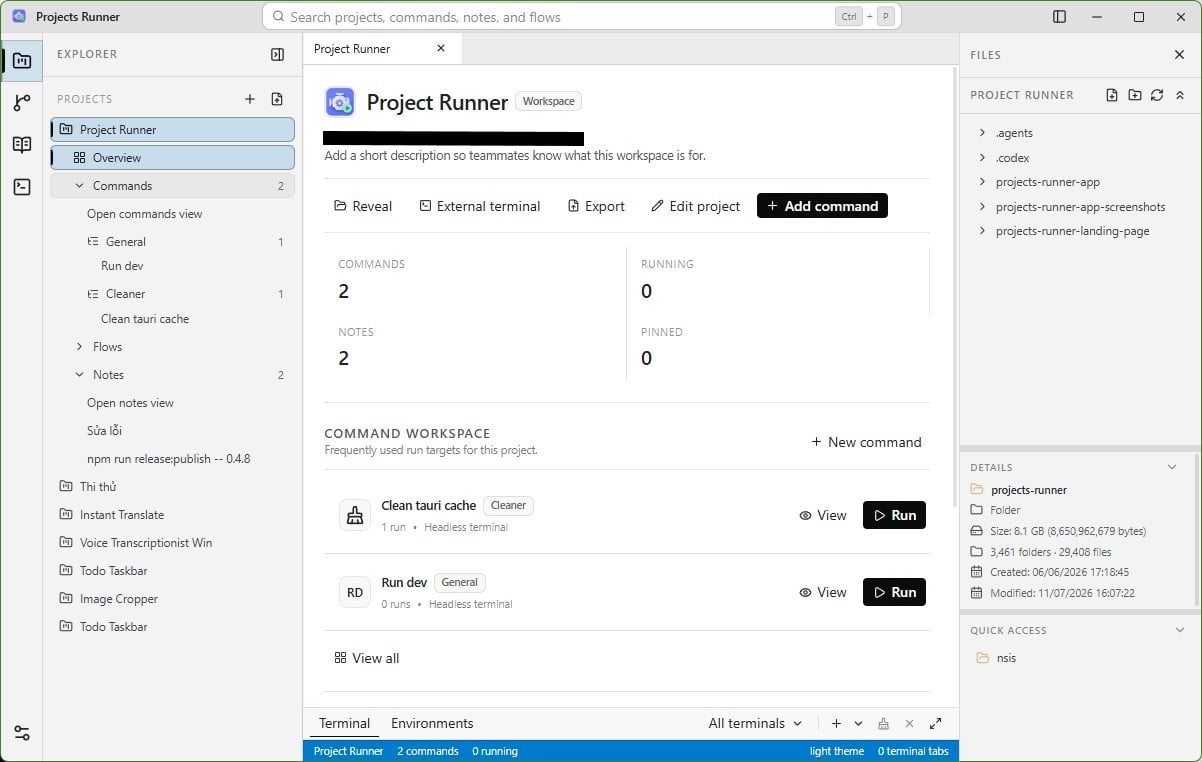Click the RD avatar of Run dev
Image resolution: width=1202 pixels, height=762 pixels.
(355, 593)
